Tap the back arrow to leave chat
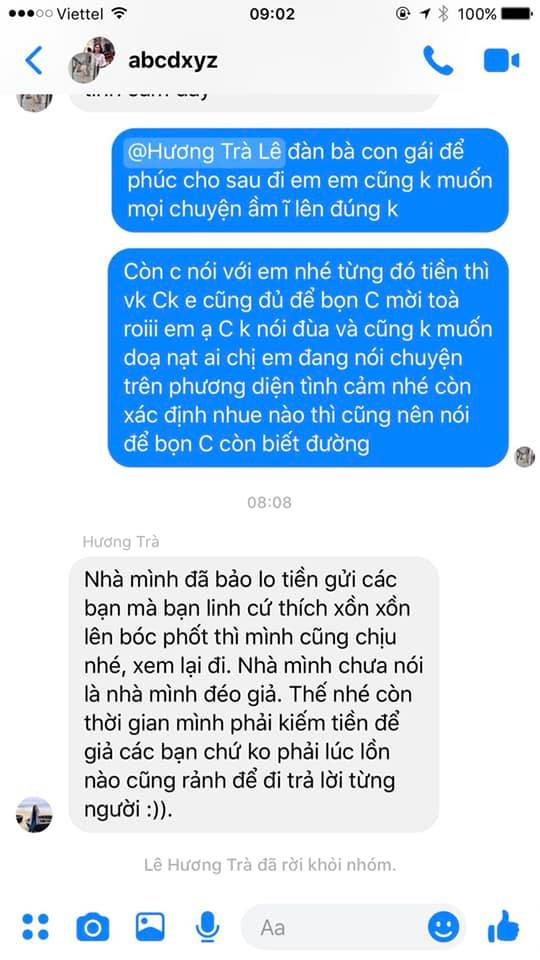The height and width of the screenshot is (960, 540). pyautogui.click(x=34, y=61)
